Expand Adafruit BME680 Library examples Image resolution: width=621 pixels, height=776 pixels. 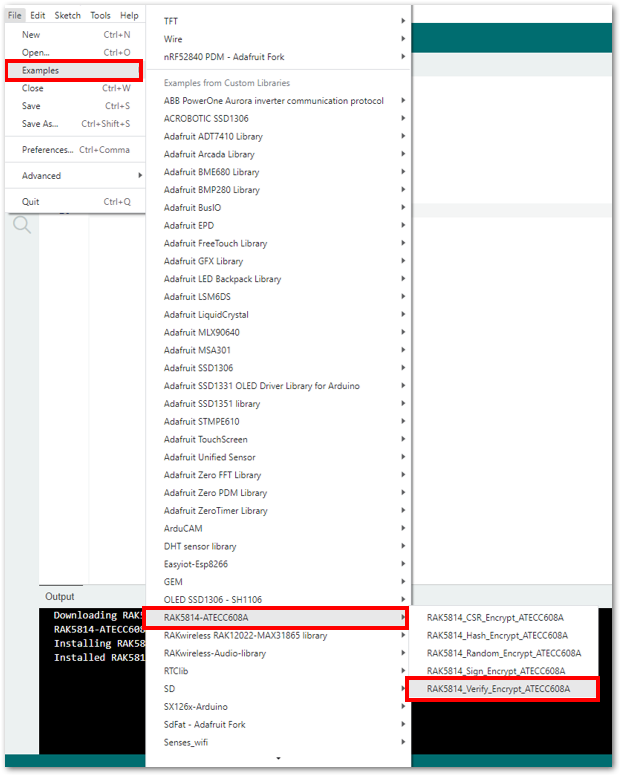tap(279, 172)
